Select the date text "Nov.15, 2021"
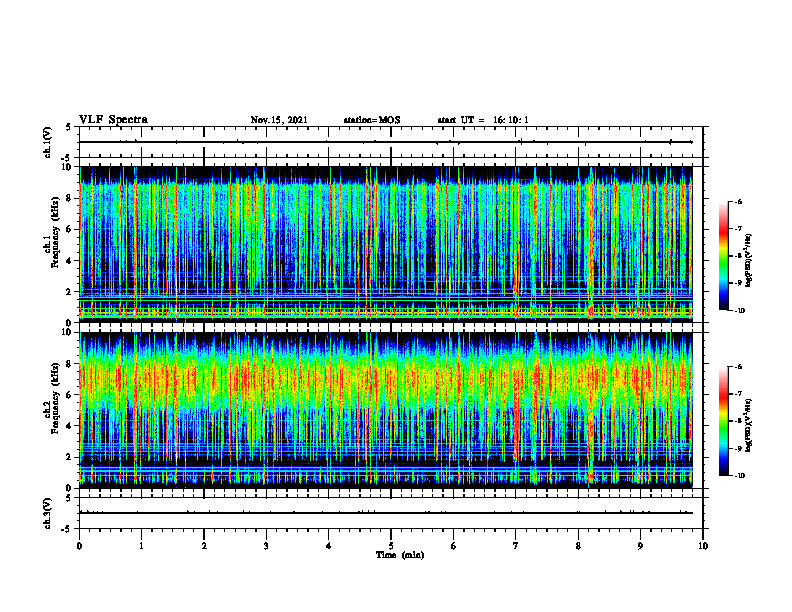 coord(279,120)
